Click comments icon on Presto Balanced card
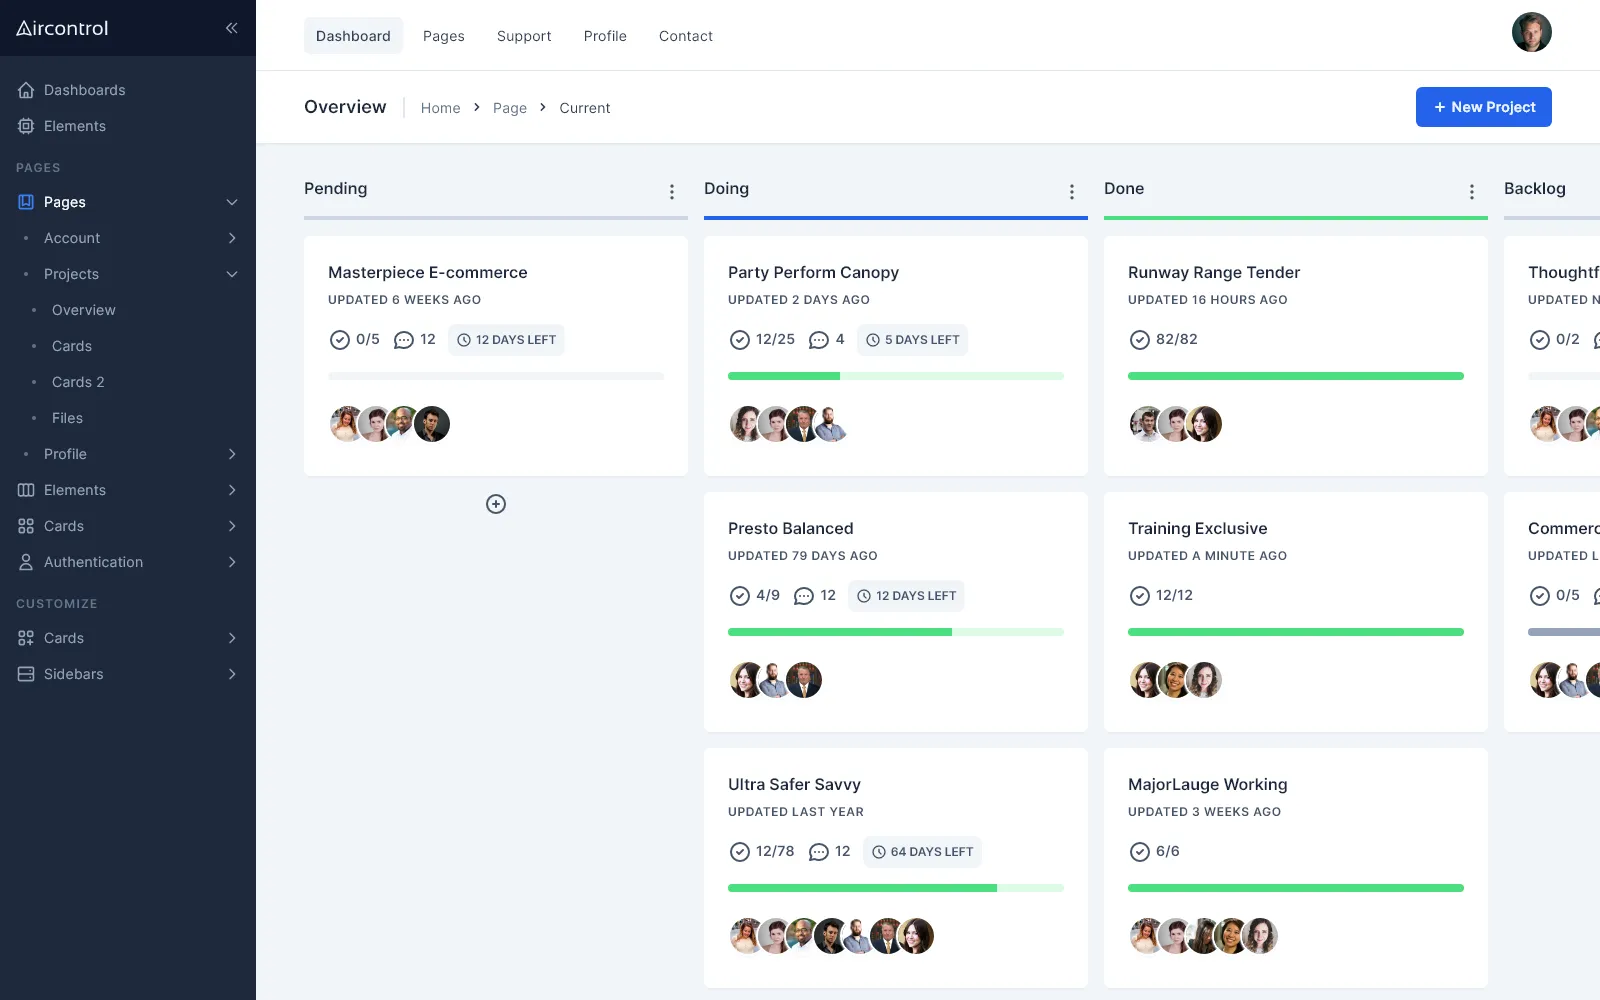This screenshot has height=1000, width=1600. pos(804,596)
